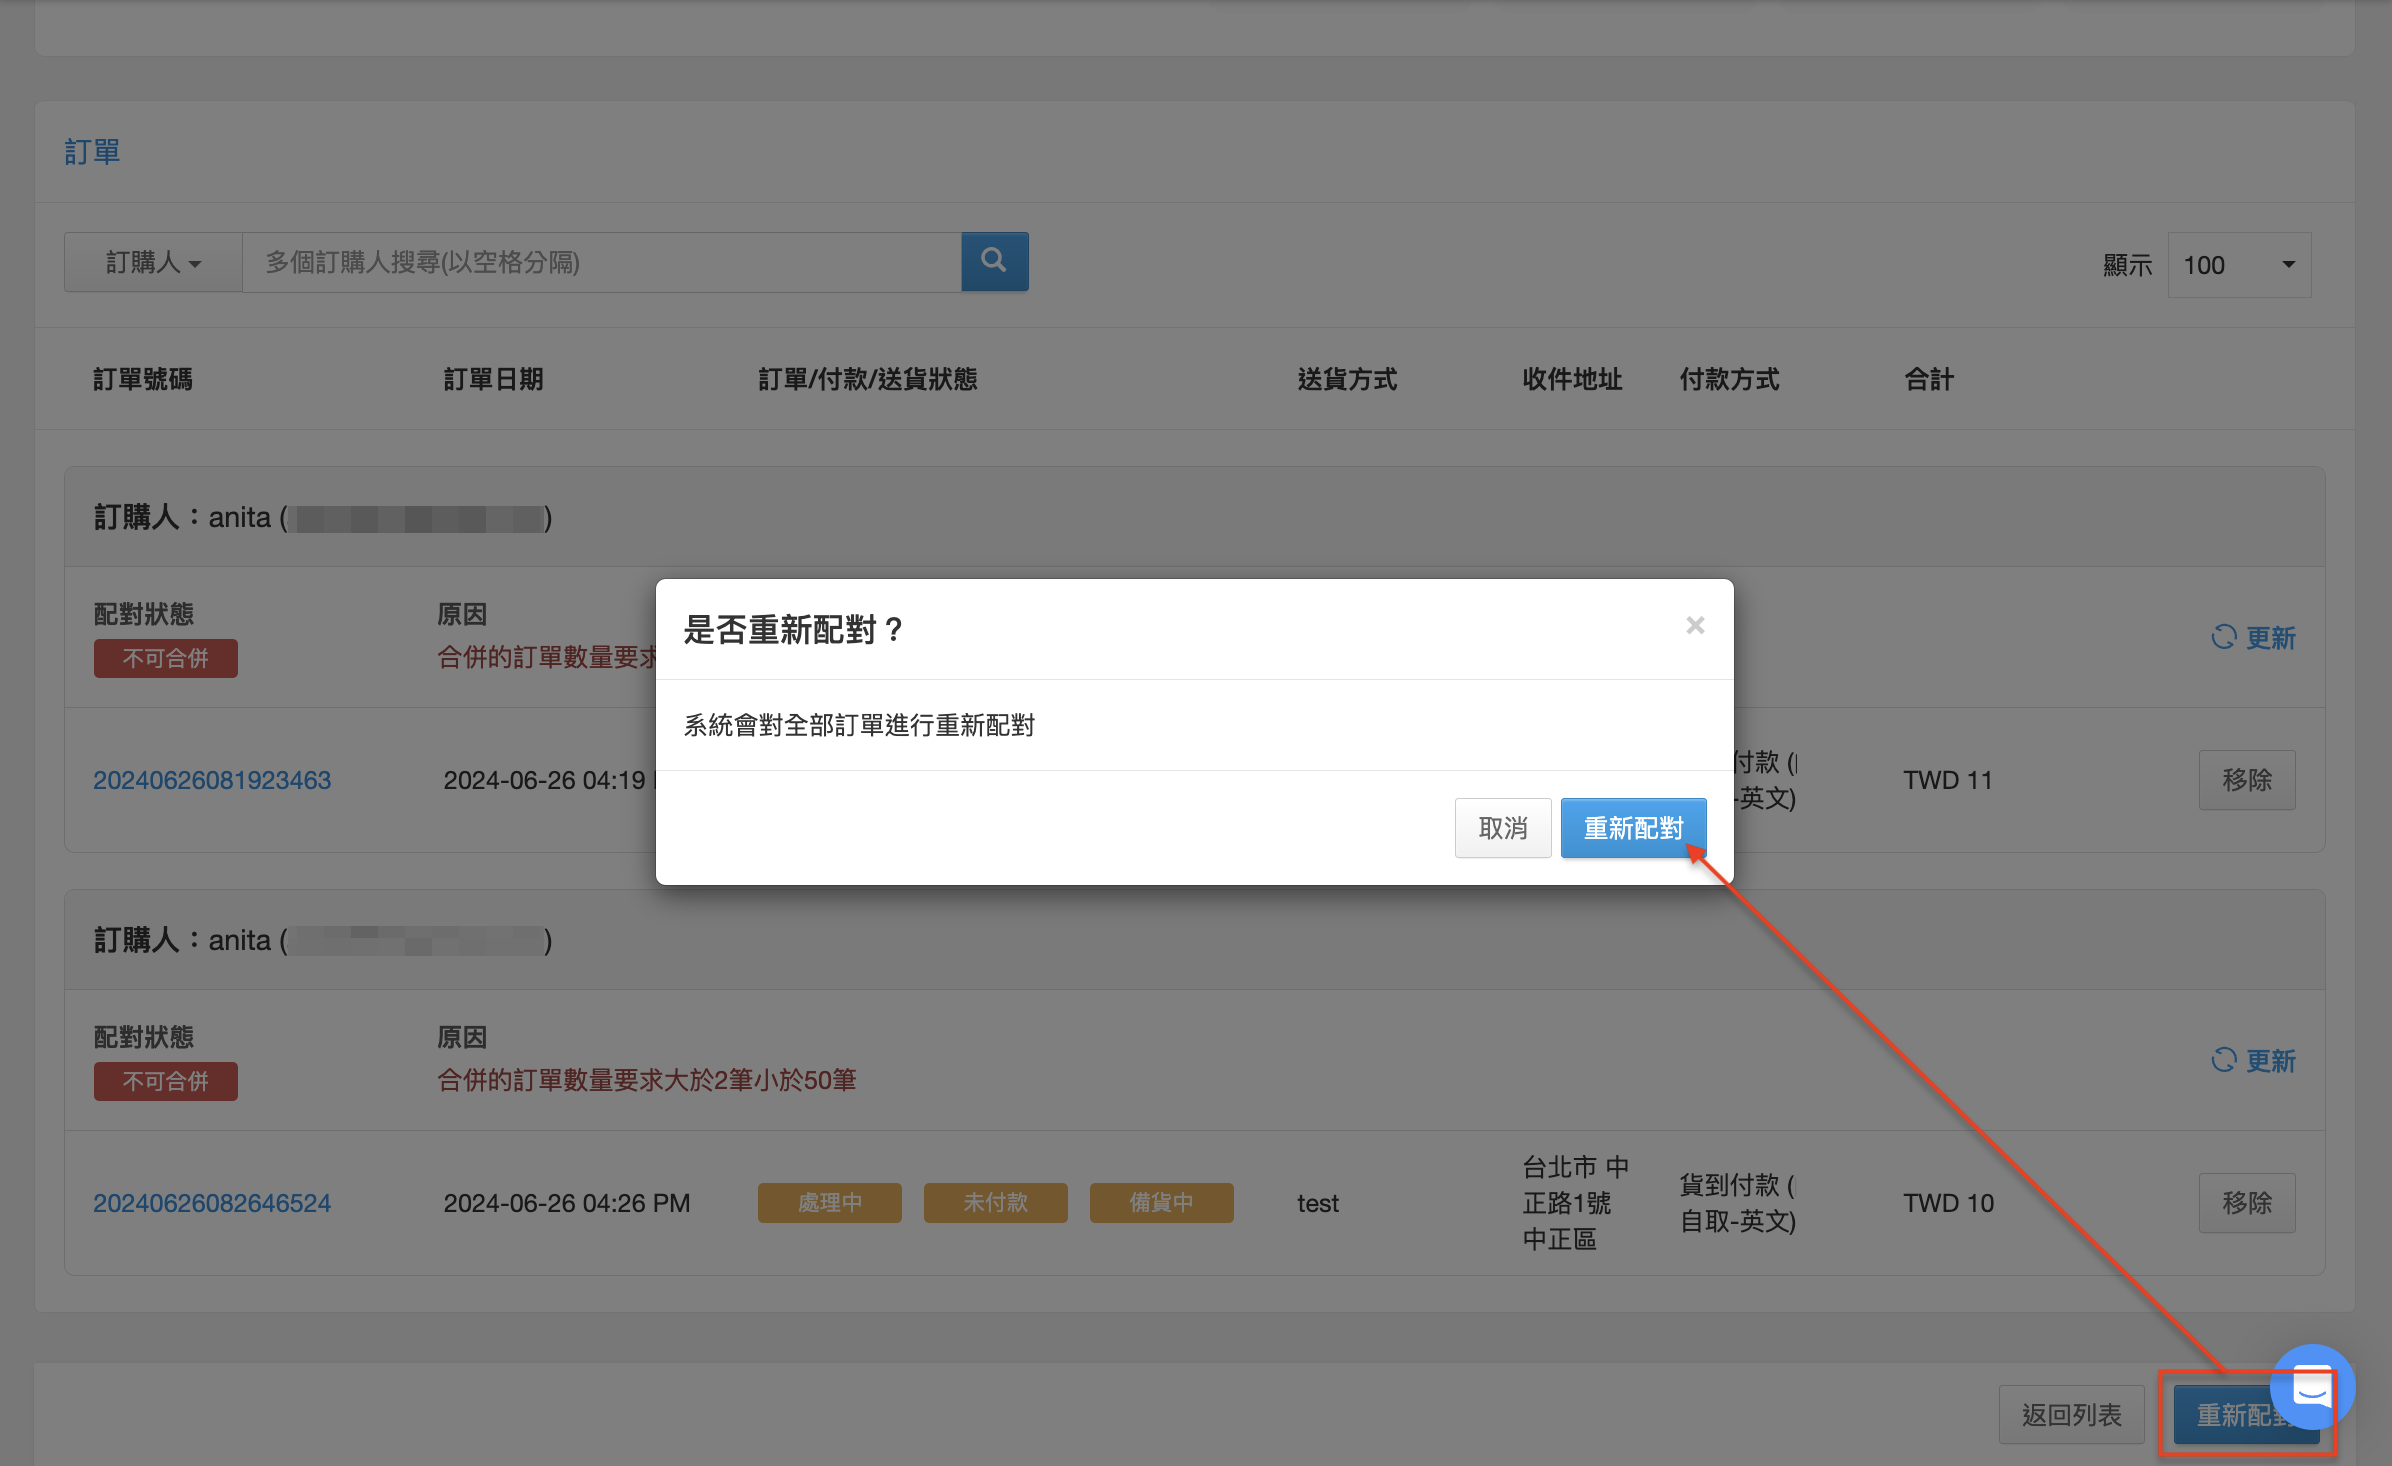Click the 處理中 status badge
The width and height of the screenshot is (2392, 1466).
[x=830, y=1203]
